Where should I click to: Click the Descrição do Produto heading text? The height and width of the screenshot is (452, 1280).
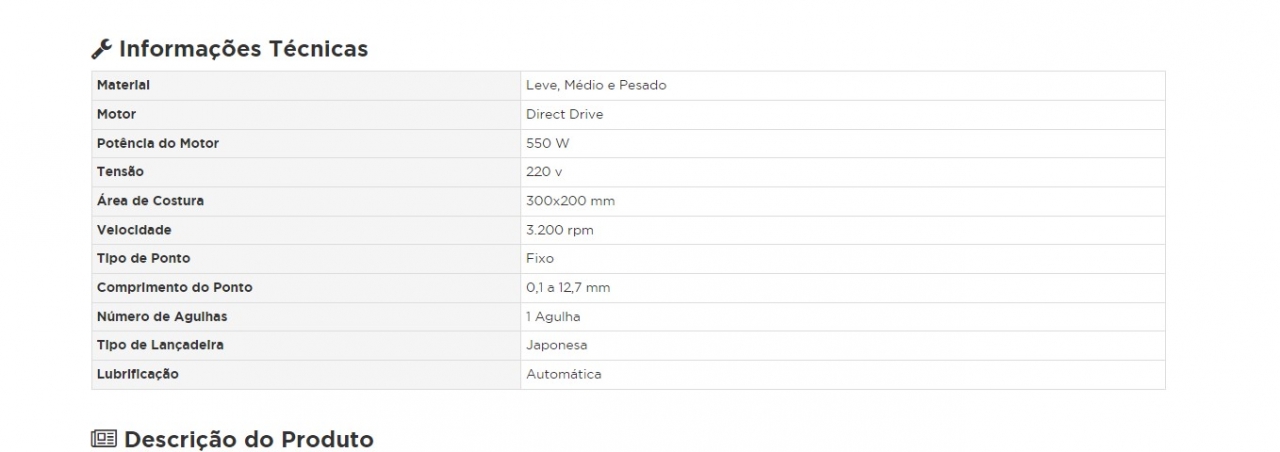tap(248, 439)
